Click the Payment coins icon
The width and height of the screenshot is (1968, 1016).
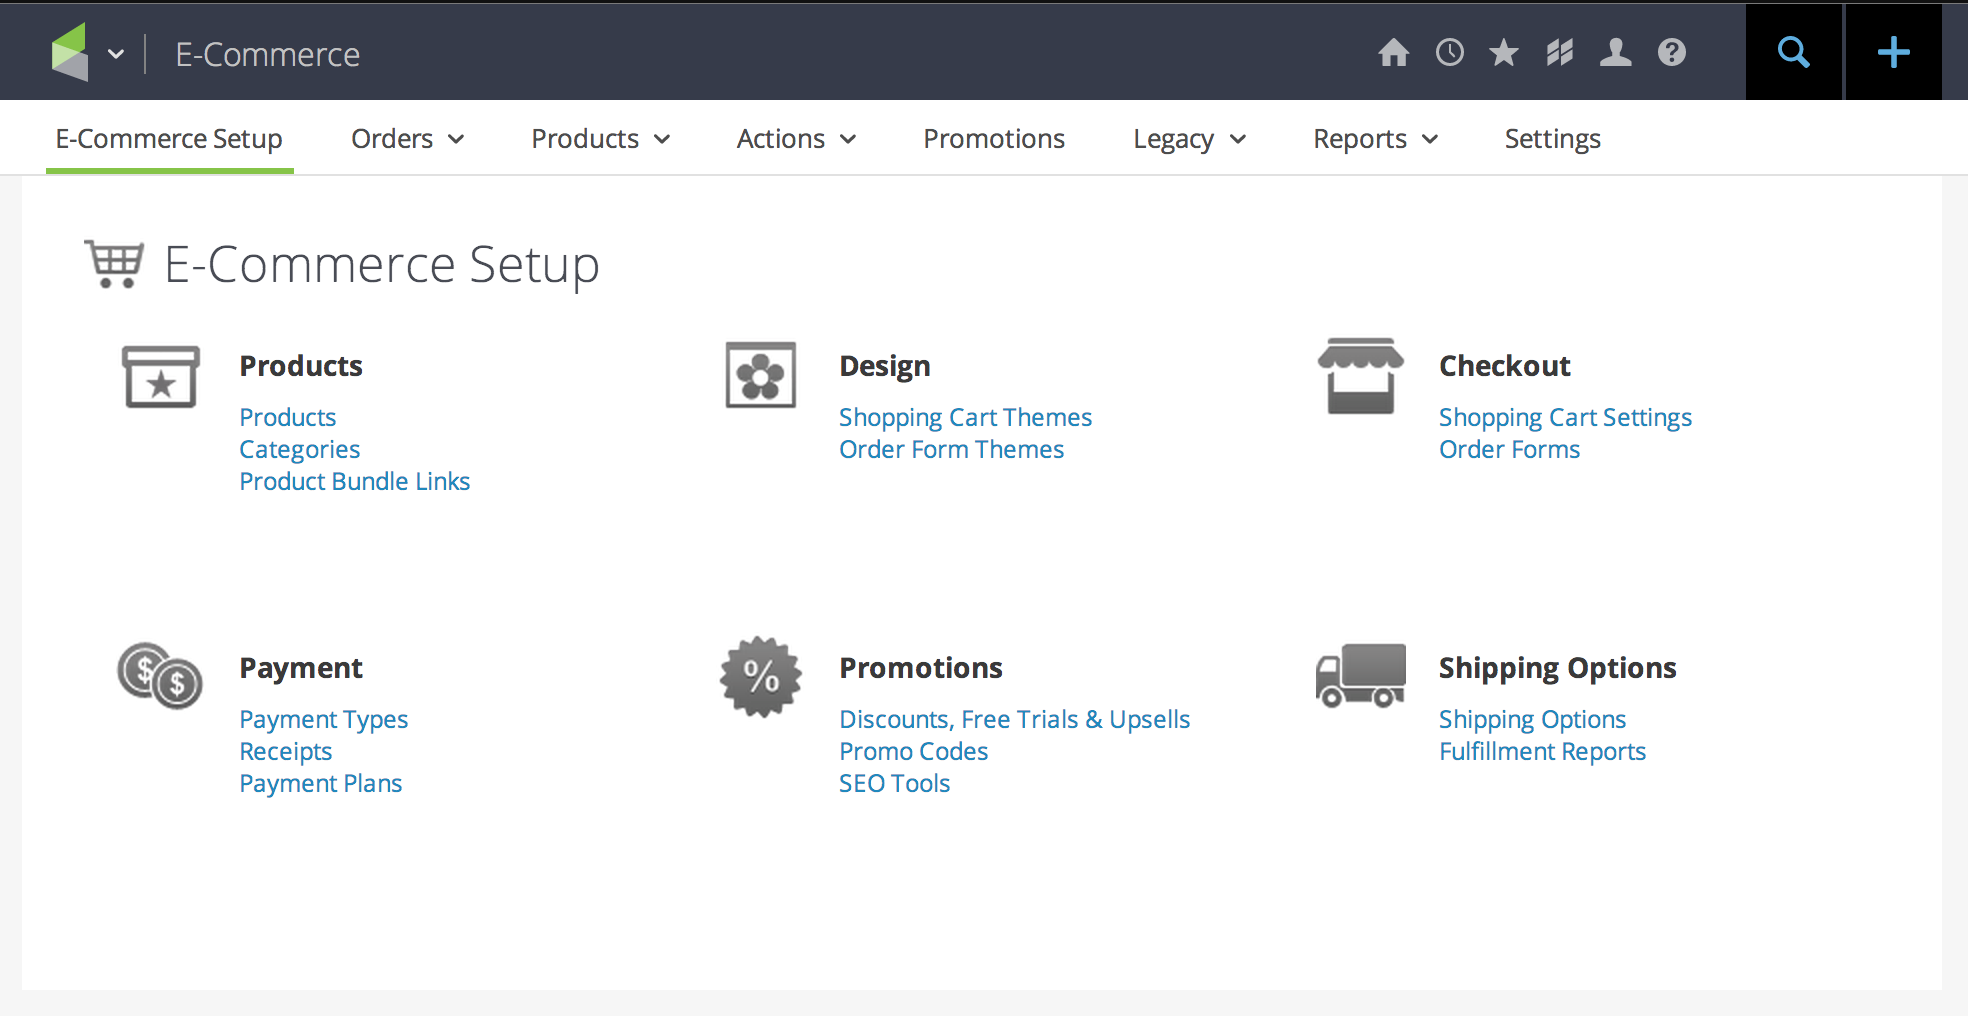(160, 675)
